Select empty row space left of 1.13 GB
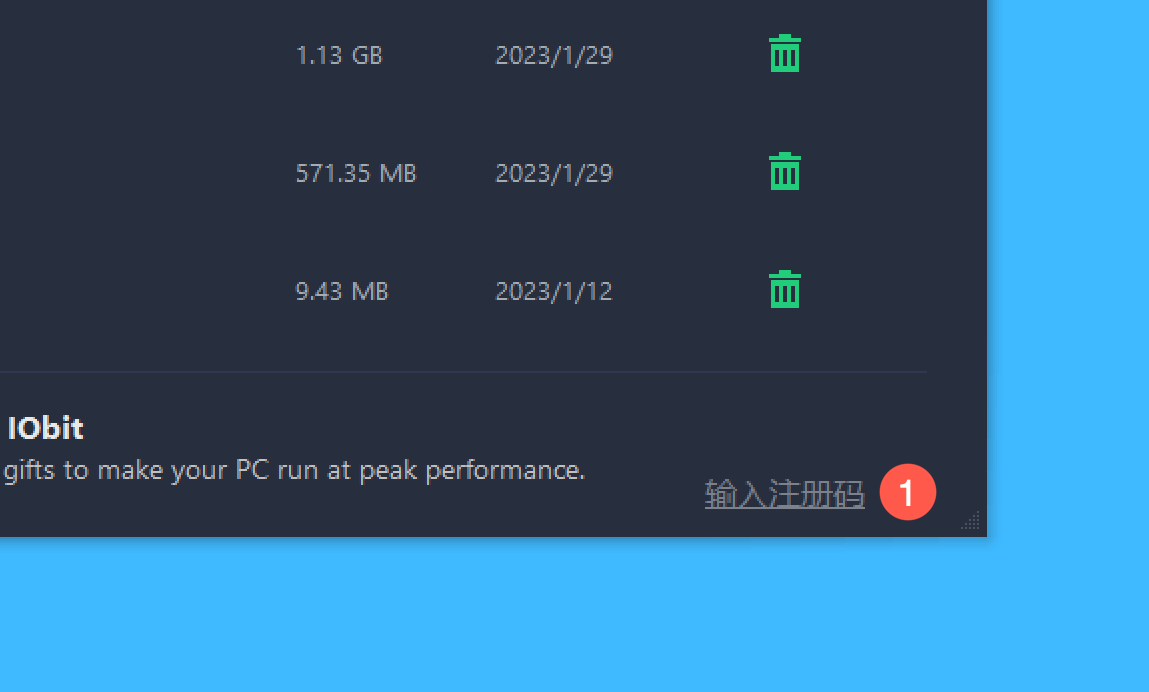This screenshot has width=1149, height=692. tap(143, 55)
